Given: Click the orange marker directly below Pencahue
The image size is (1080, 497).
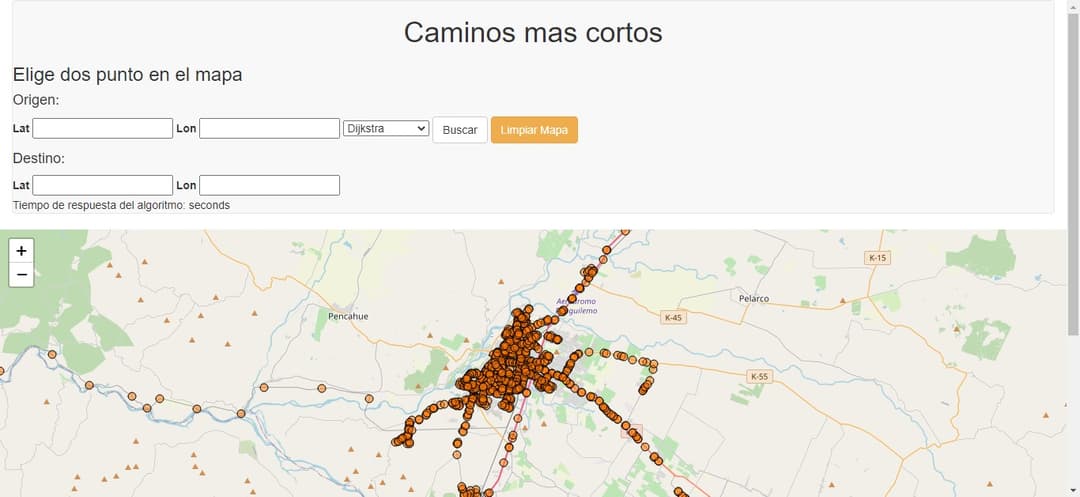Looking at the screenshot, I should [321, 388].
